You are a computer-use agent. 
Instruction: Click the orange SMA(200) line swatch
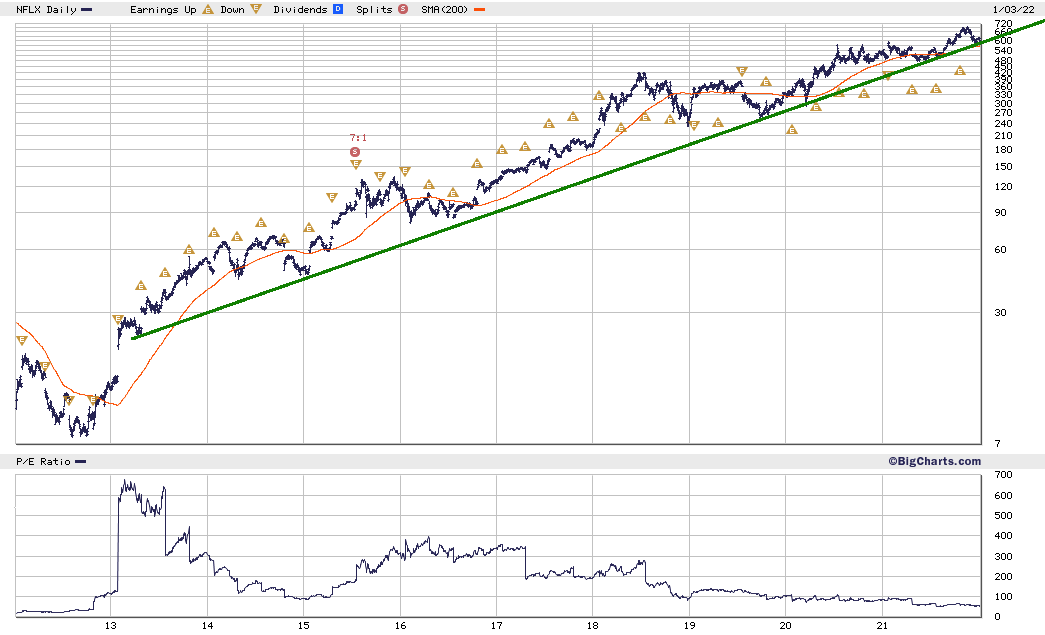click(x=479, y=10)
